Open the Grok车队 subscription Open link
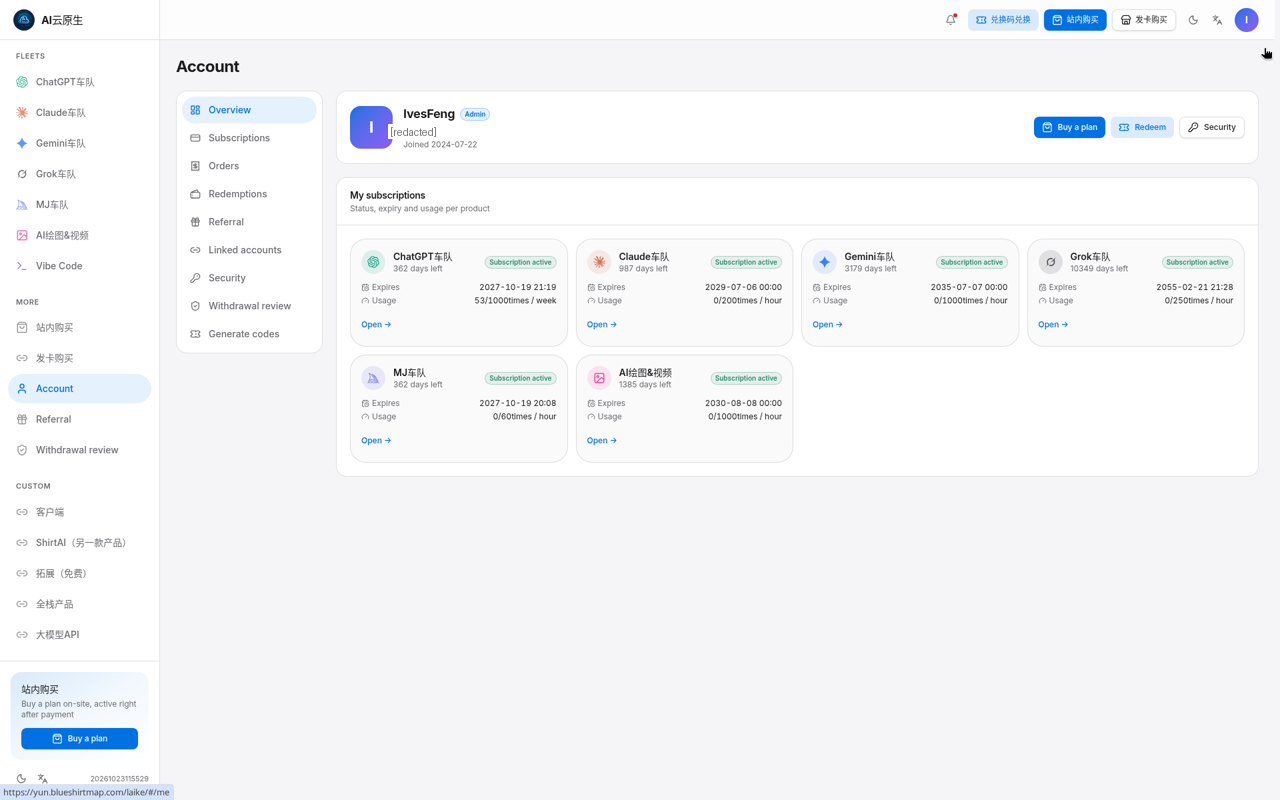Image resolution: width=1280 pixels, height=800 pixels. (1053, 324)
